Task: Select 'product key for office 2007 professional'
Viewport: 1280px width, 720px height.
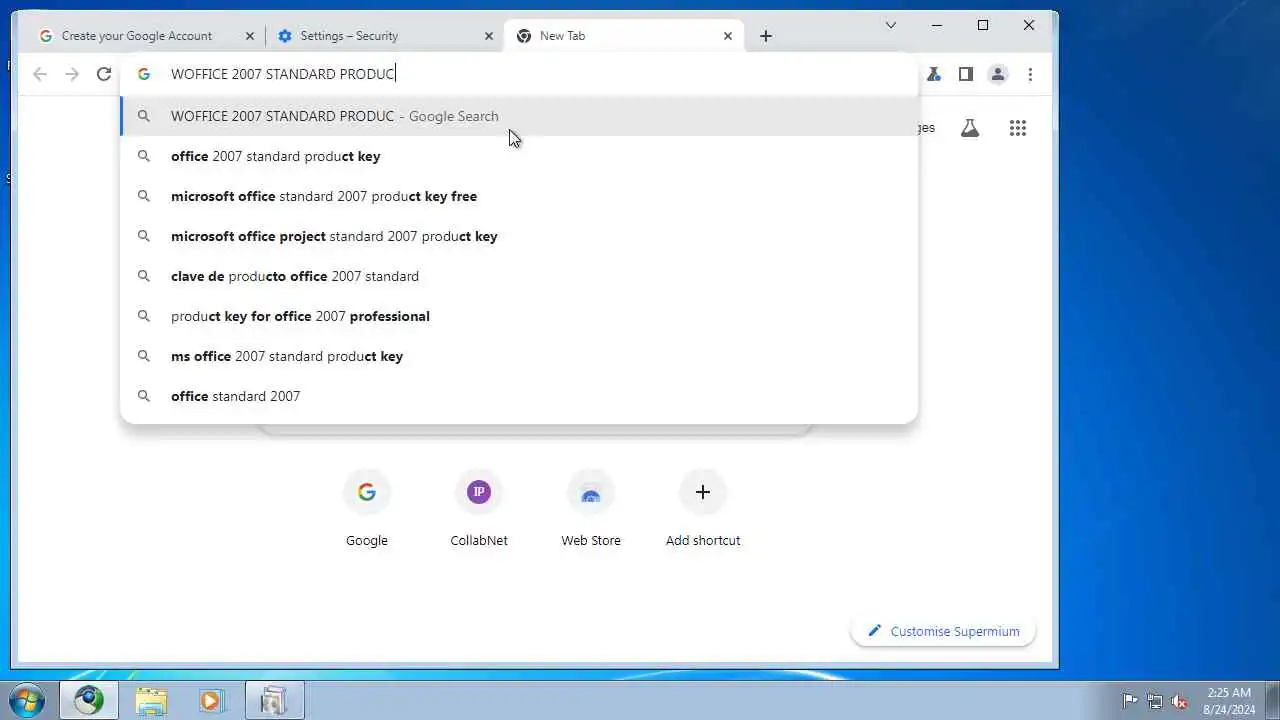Action: pos(519,316)
